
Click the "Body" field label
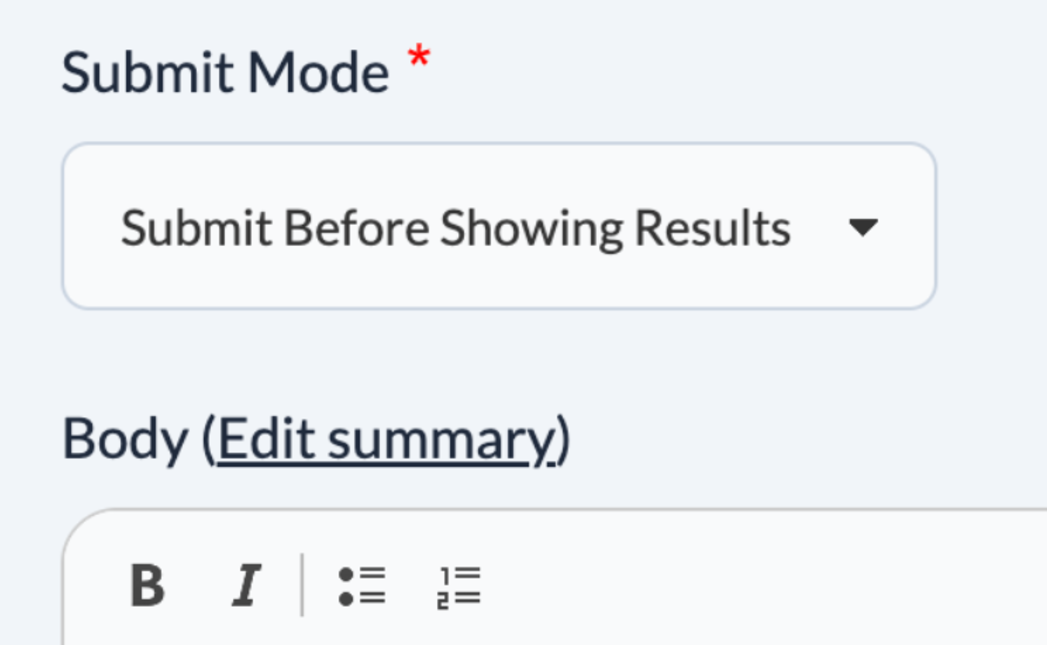tap(125, 440)
